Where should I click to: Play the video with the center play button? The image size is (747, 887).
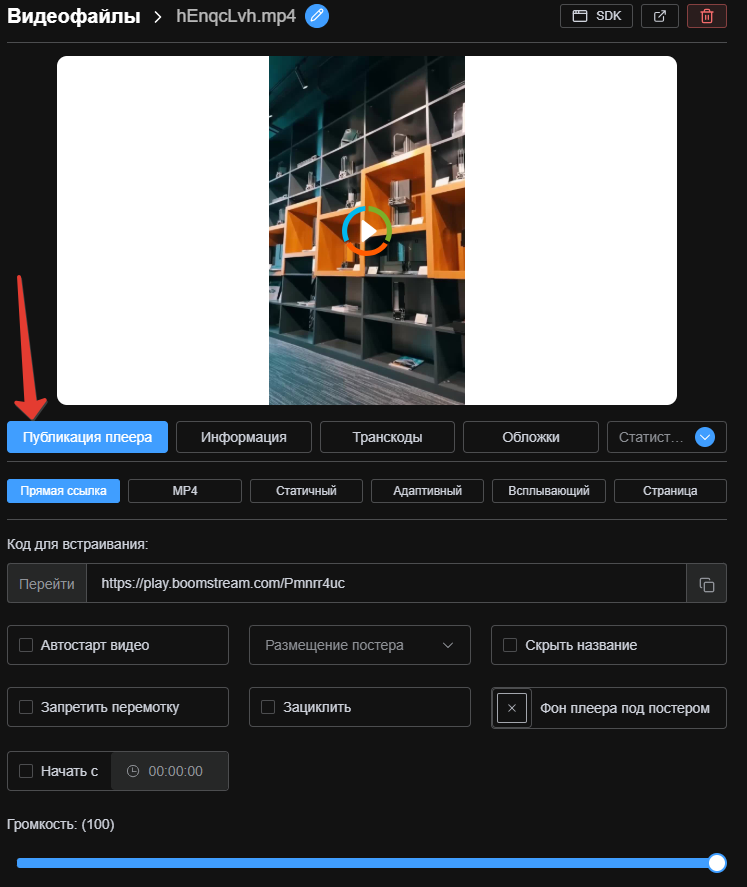[x=367, y=231]
